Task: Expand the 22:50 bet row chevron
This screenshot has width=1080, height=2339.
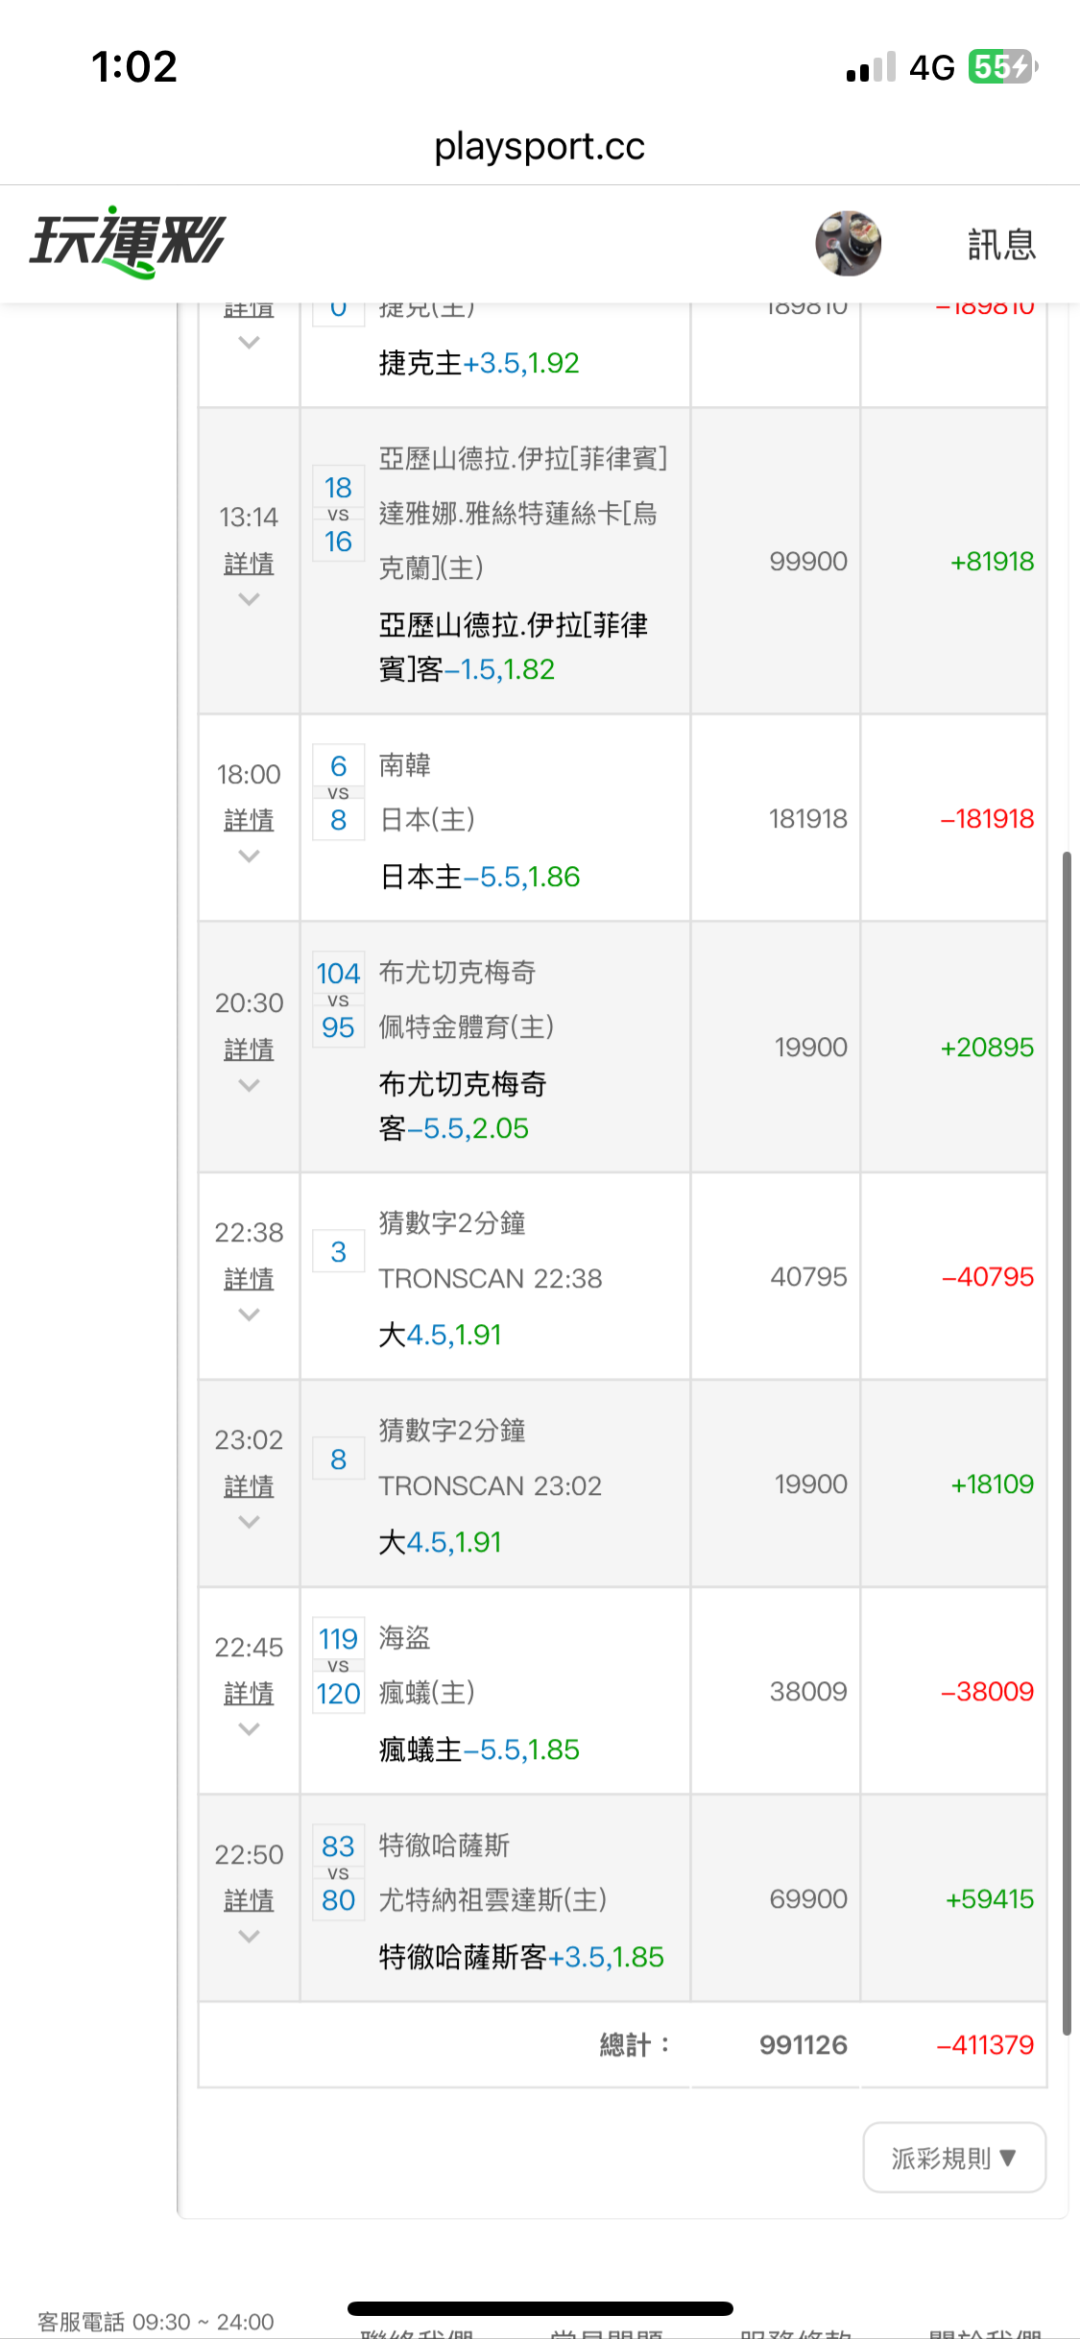Action: point(249,1936)
